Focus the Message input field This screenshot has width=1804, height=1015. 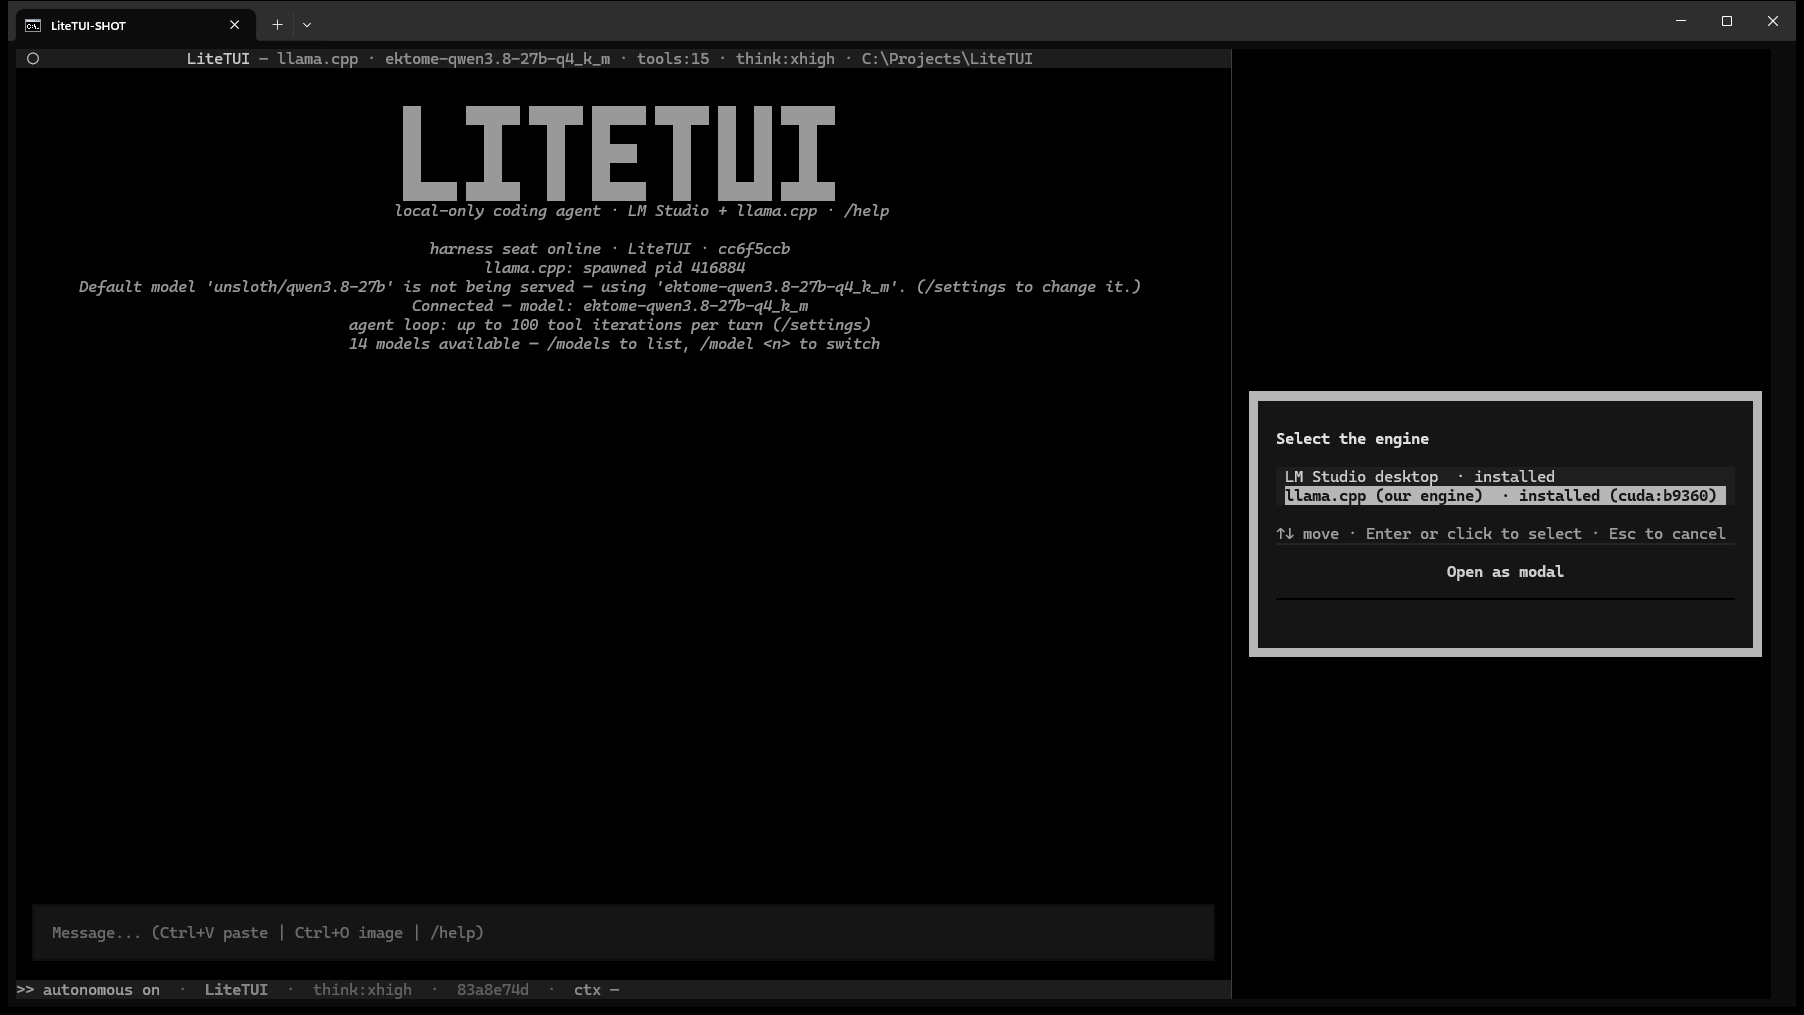623,933
